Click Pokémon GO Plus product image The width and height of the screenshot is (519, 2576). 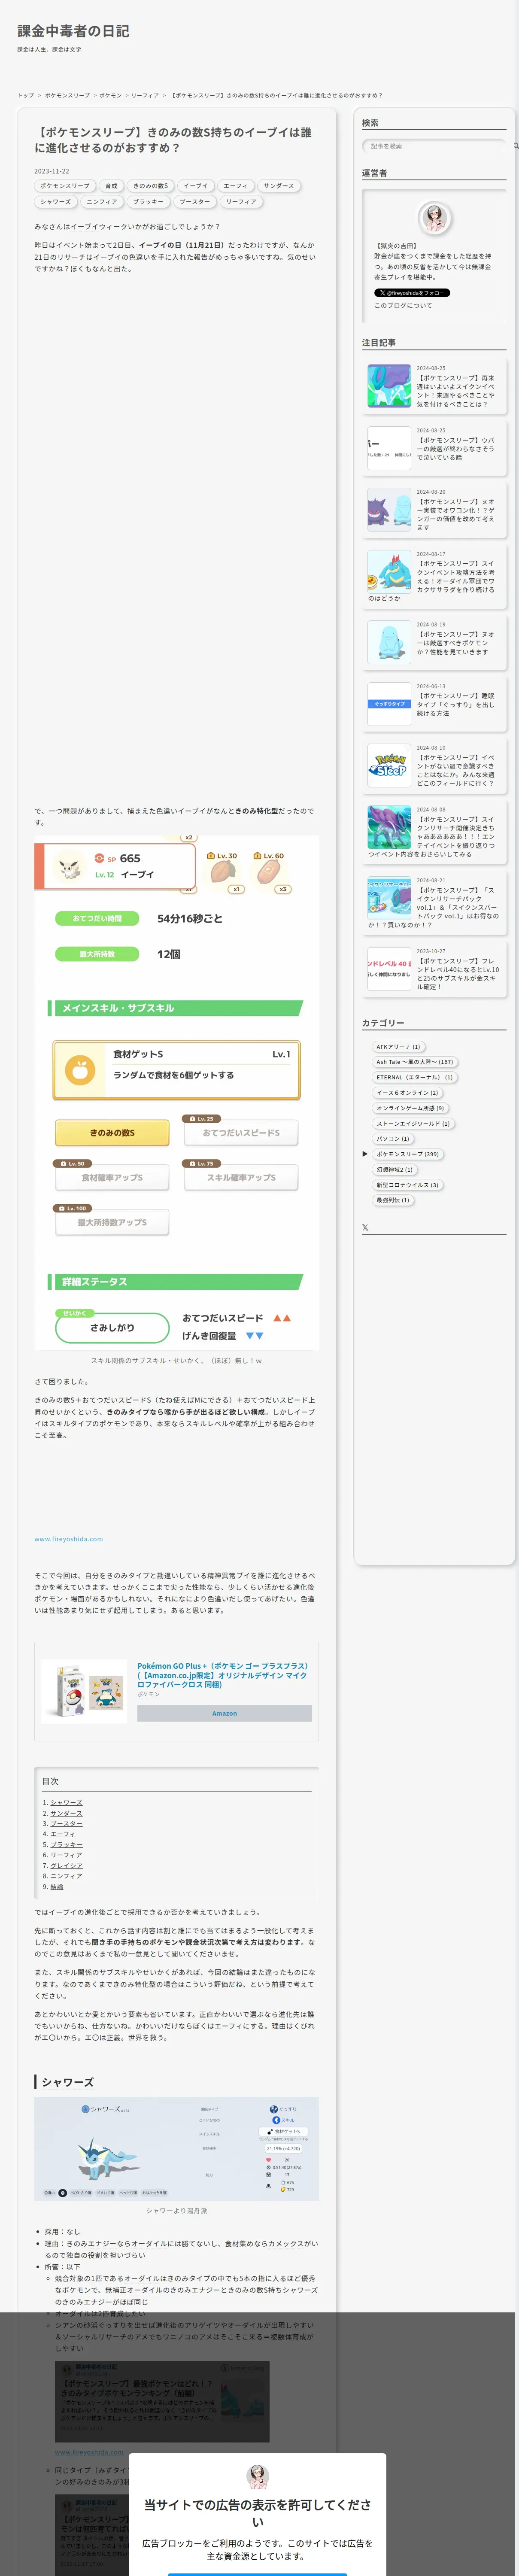(84, 1692)
